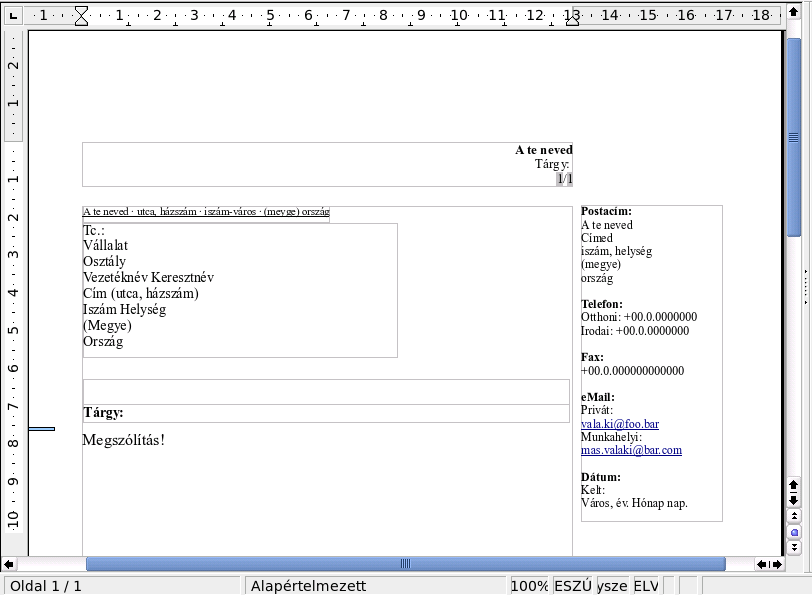Click the tab stop type selector button
The image size is (812, 595).
pos(13,16)
